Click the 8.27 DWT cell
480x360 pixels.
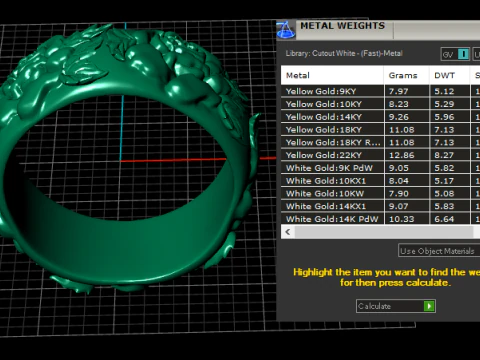click(x=449, y=155)
